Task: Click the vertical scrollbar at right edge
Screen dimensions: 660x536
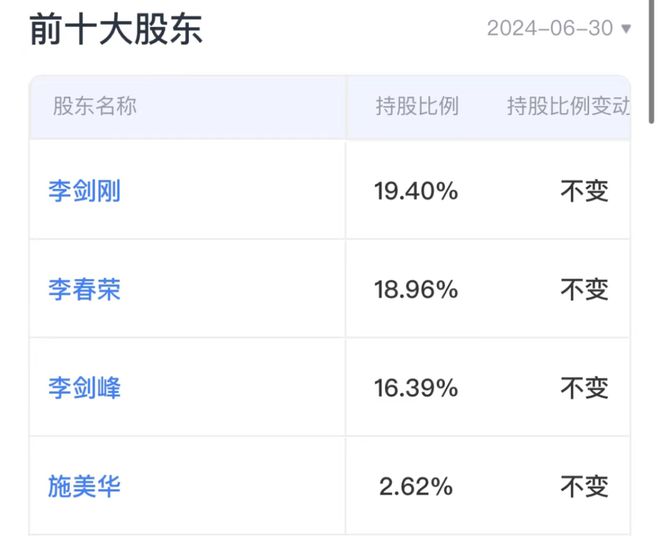Action: coord(652,61)
